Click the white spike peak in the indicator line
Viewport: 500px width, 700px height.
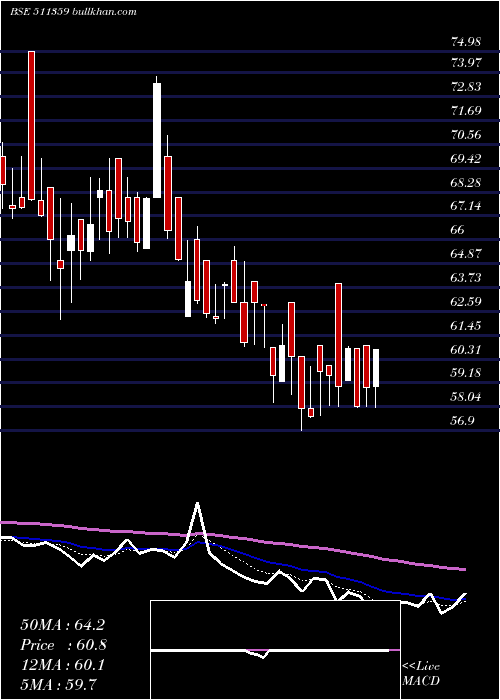click(197, 504)
